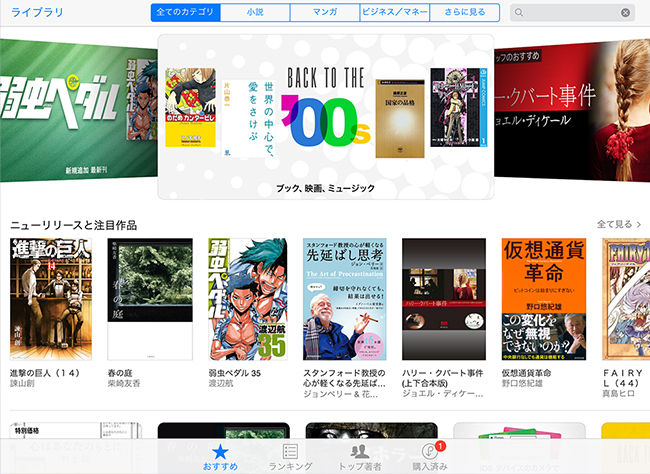Click the ブック、映画、ミュージック caption
The height and width of the screenshot is (474, 650).
(325, 188)
